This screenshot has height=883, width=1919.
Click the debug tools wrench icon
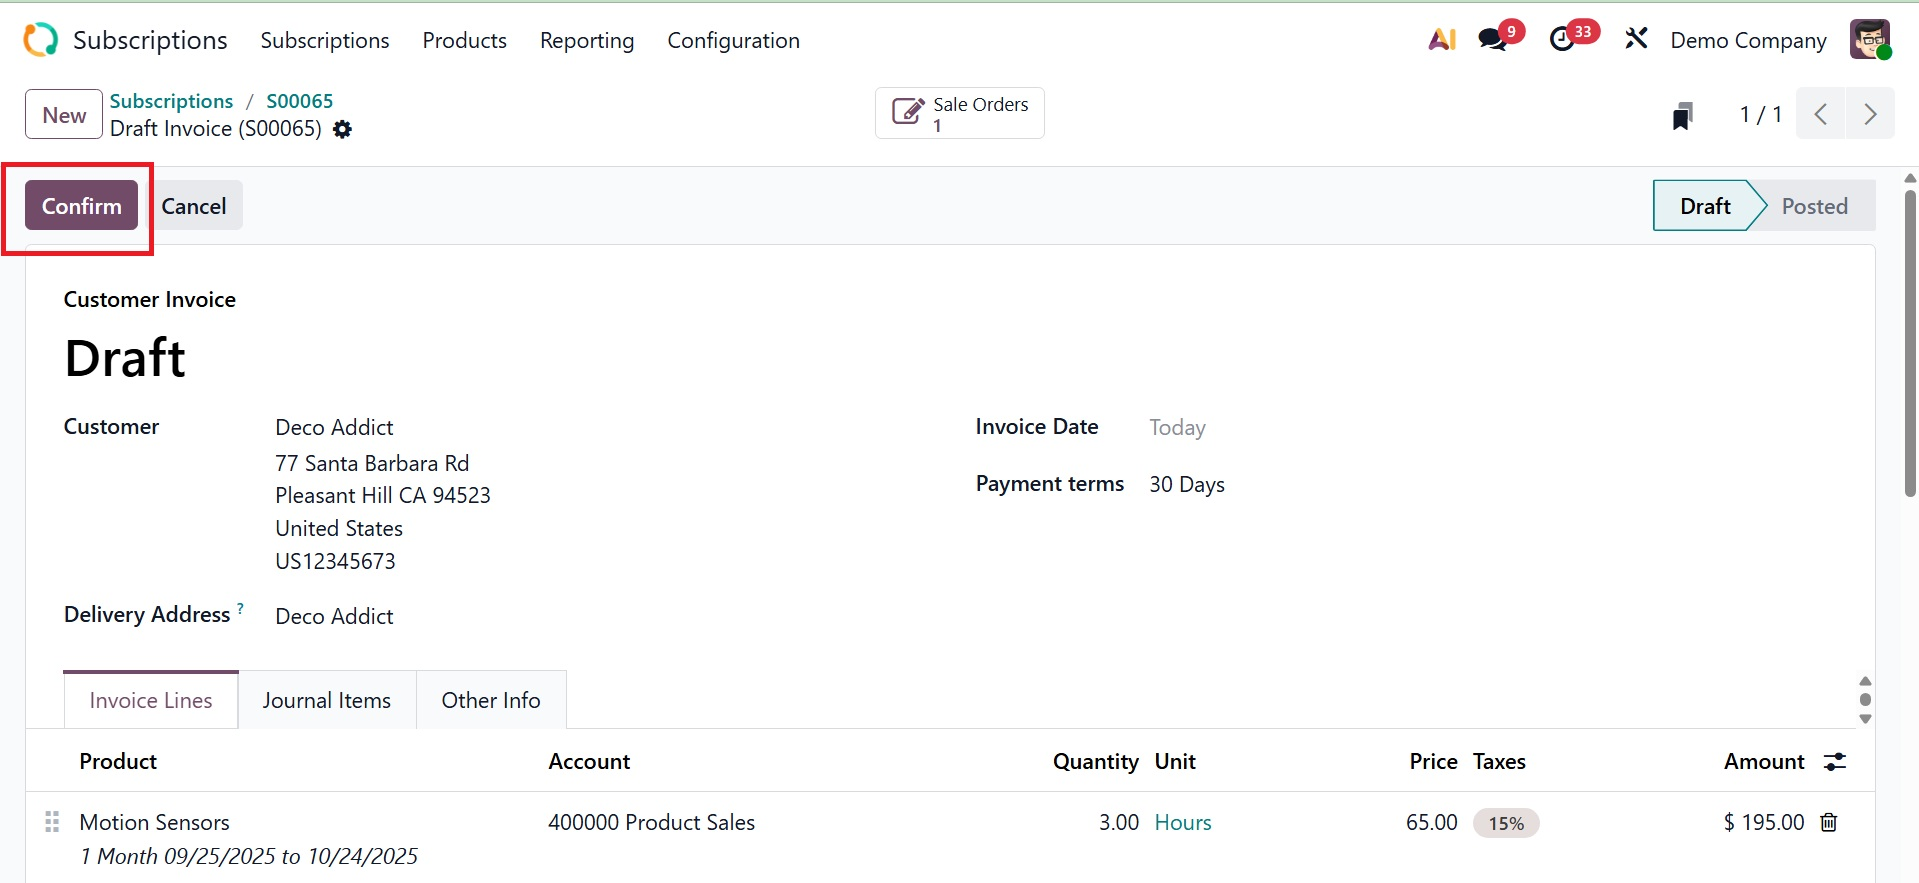[1636, 40]
